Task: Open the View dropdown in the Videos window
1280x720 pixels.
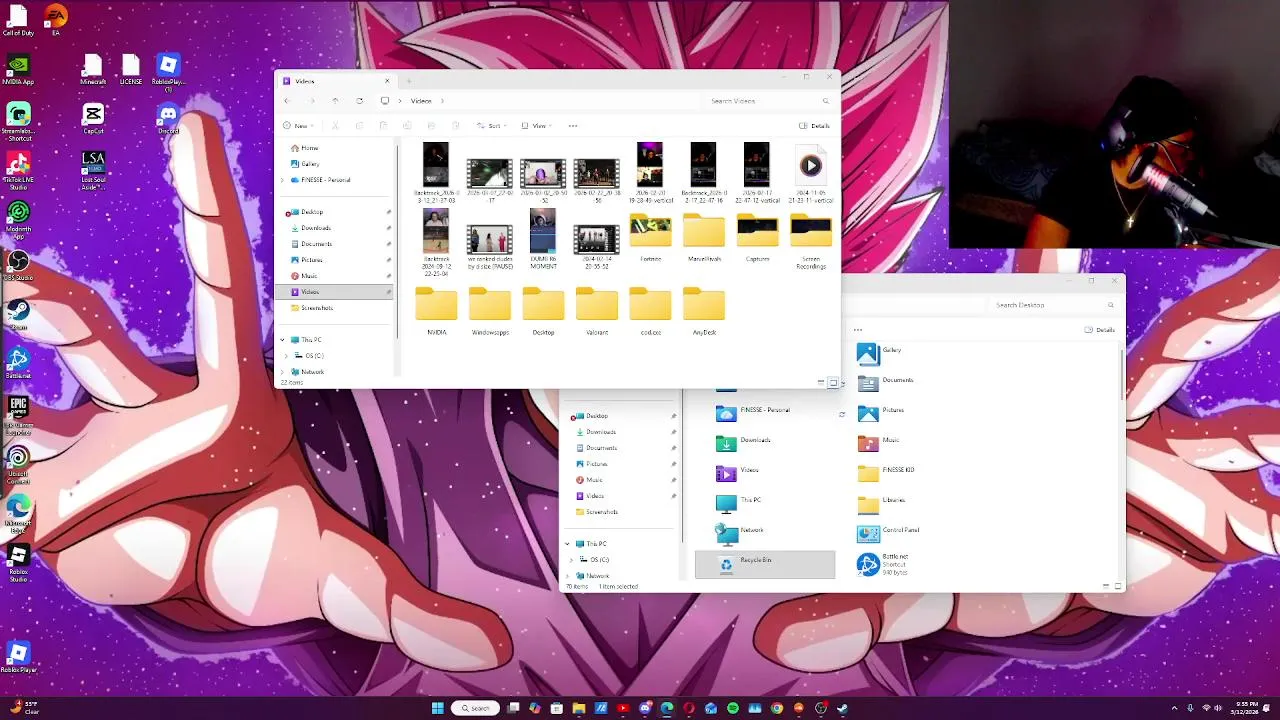Action: point(538,126)
